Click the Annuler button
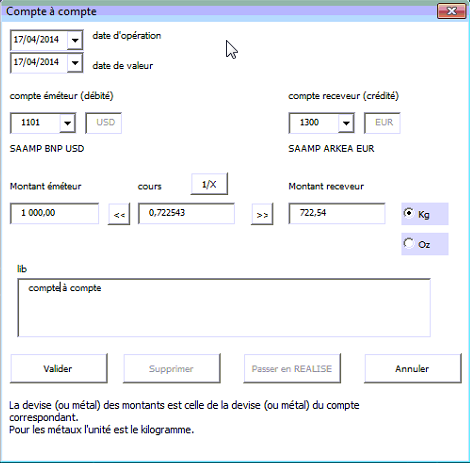The width and height of the screenshot is (470, 463). (x=413, y=368)
